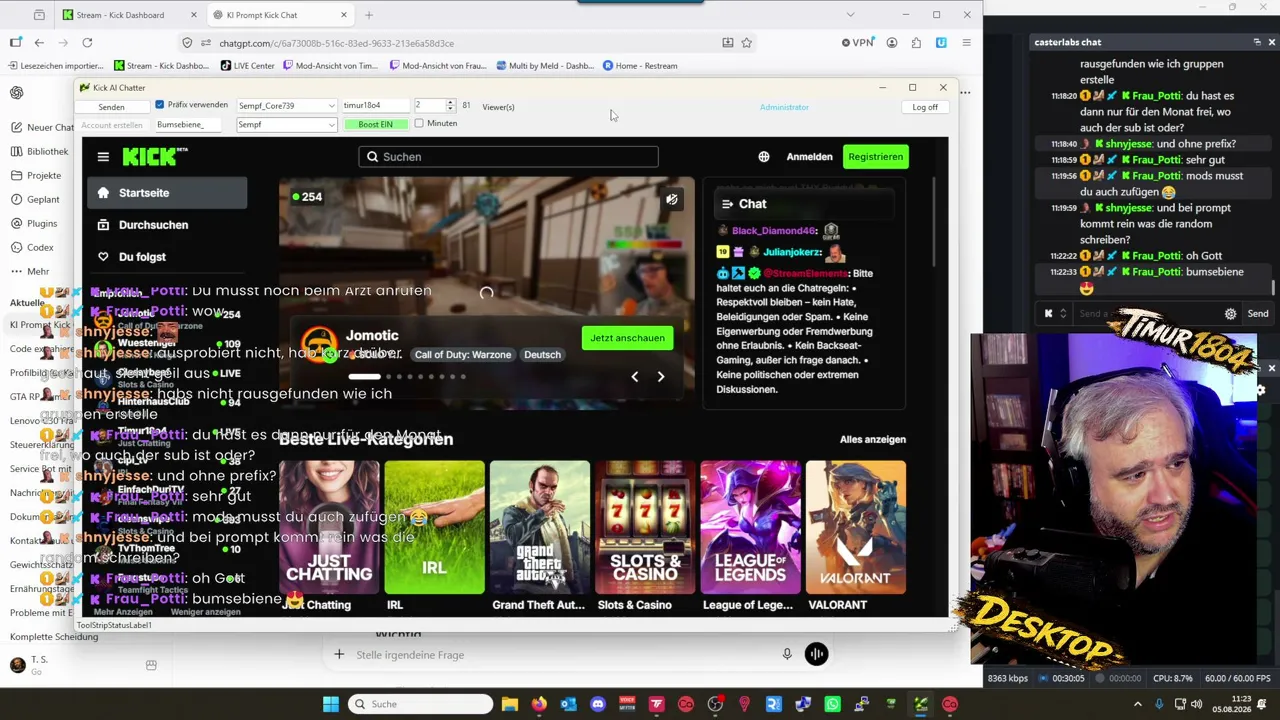Click the chat collapse icon beside Chat
Viewport: 1280px width, 720px height.
[727, 204]
